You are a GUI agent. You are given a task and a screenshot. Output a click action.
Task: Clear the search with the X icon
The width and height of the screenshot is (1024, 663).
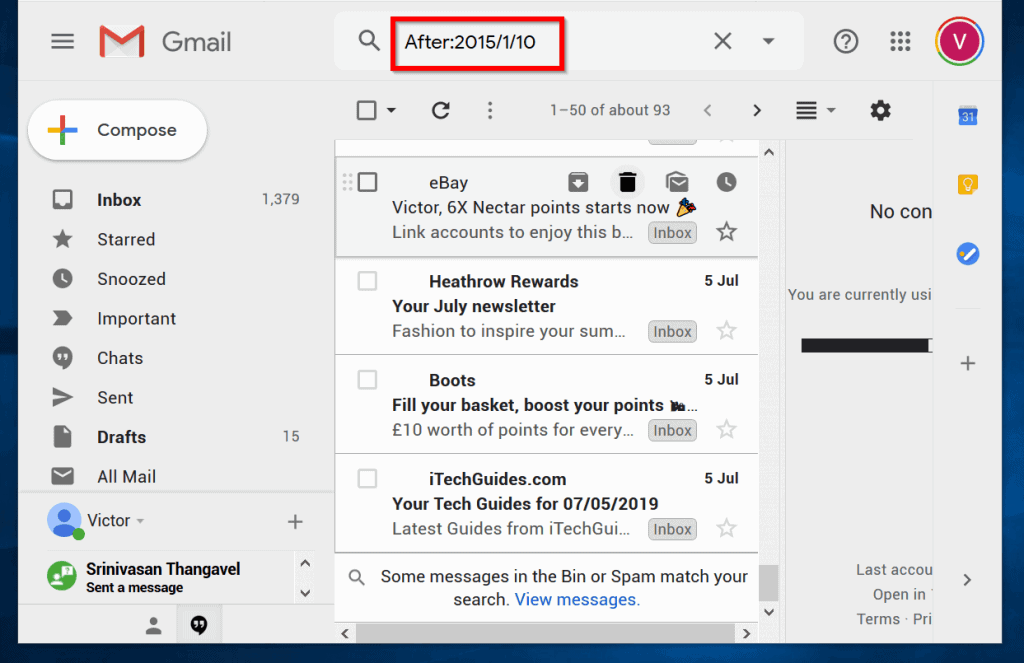722,41
